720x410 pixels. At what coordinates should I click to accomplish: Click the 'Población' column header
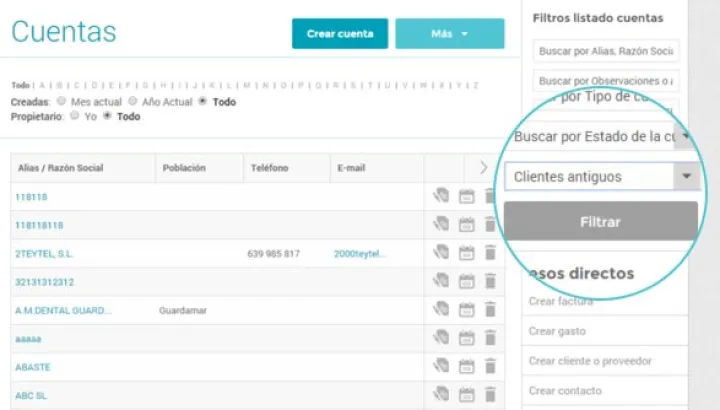(x=184, y=168)
